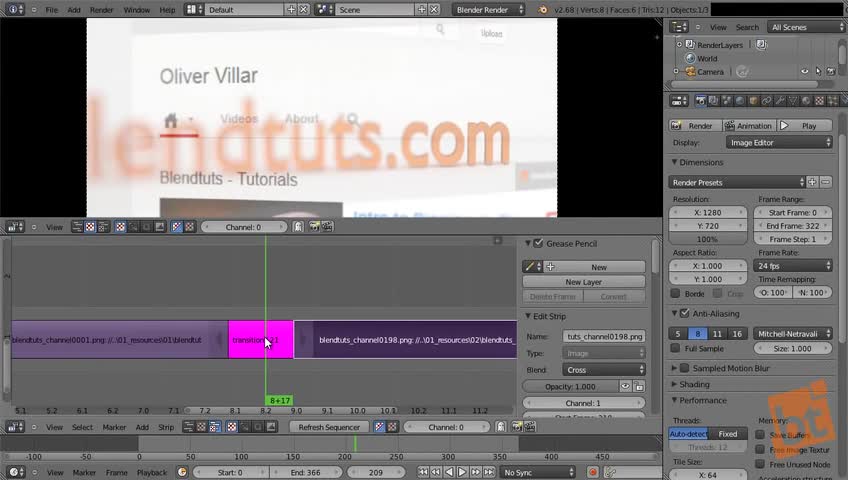Open the Strip menu in the sequencer header
848x480 pixels.
[165, 427]
